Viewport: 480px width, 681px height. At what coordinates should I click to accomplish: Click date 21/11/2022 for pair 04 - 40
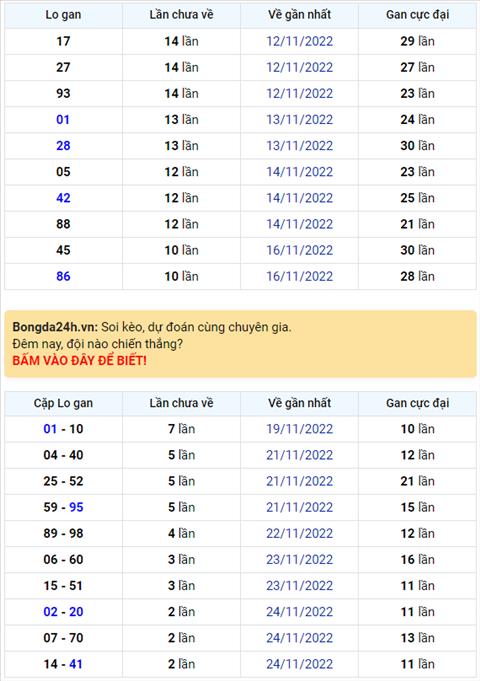point(300,455)
